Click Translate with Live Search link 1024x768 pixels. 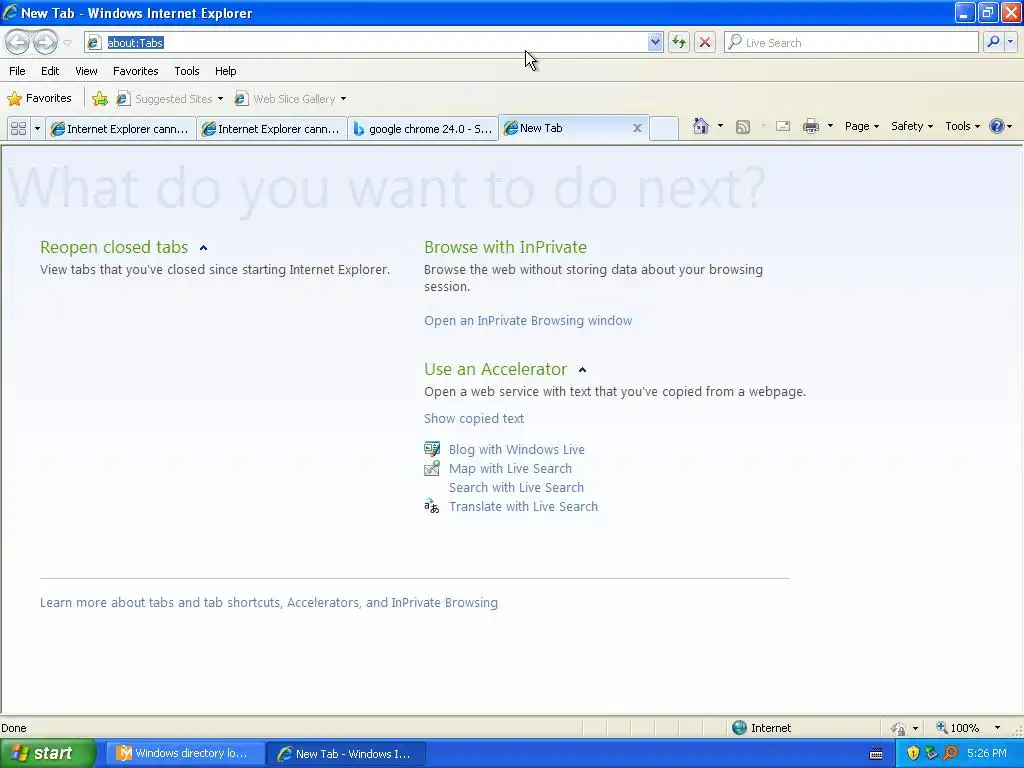(x=523, y=506)
